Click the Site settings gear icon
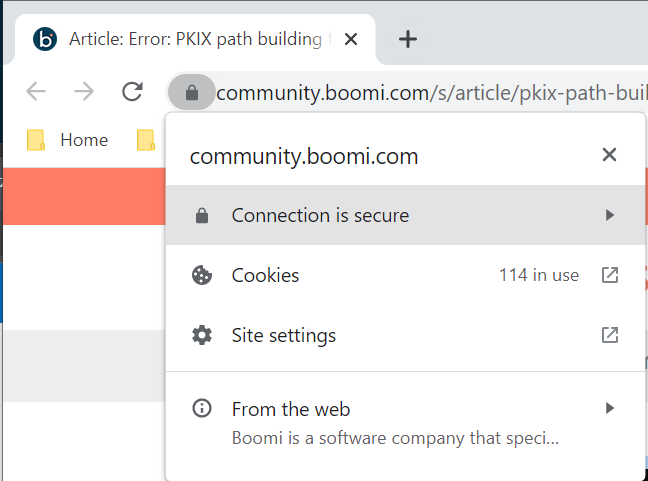The height and width of the screenshot is (481, 648). [x=202, y=335]
